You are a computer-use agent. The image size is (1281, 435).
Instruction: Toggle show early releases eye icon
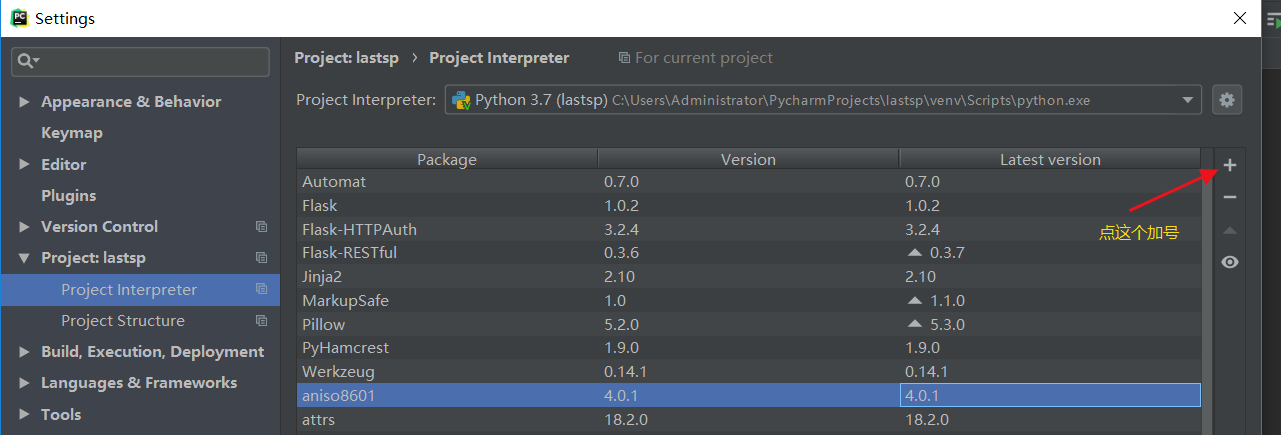[1230, 262]
